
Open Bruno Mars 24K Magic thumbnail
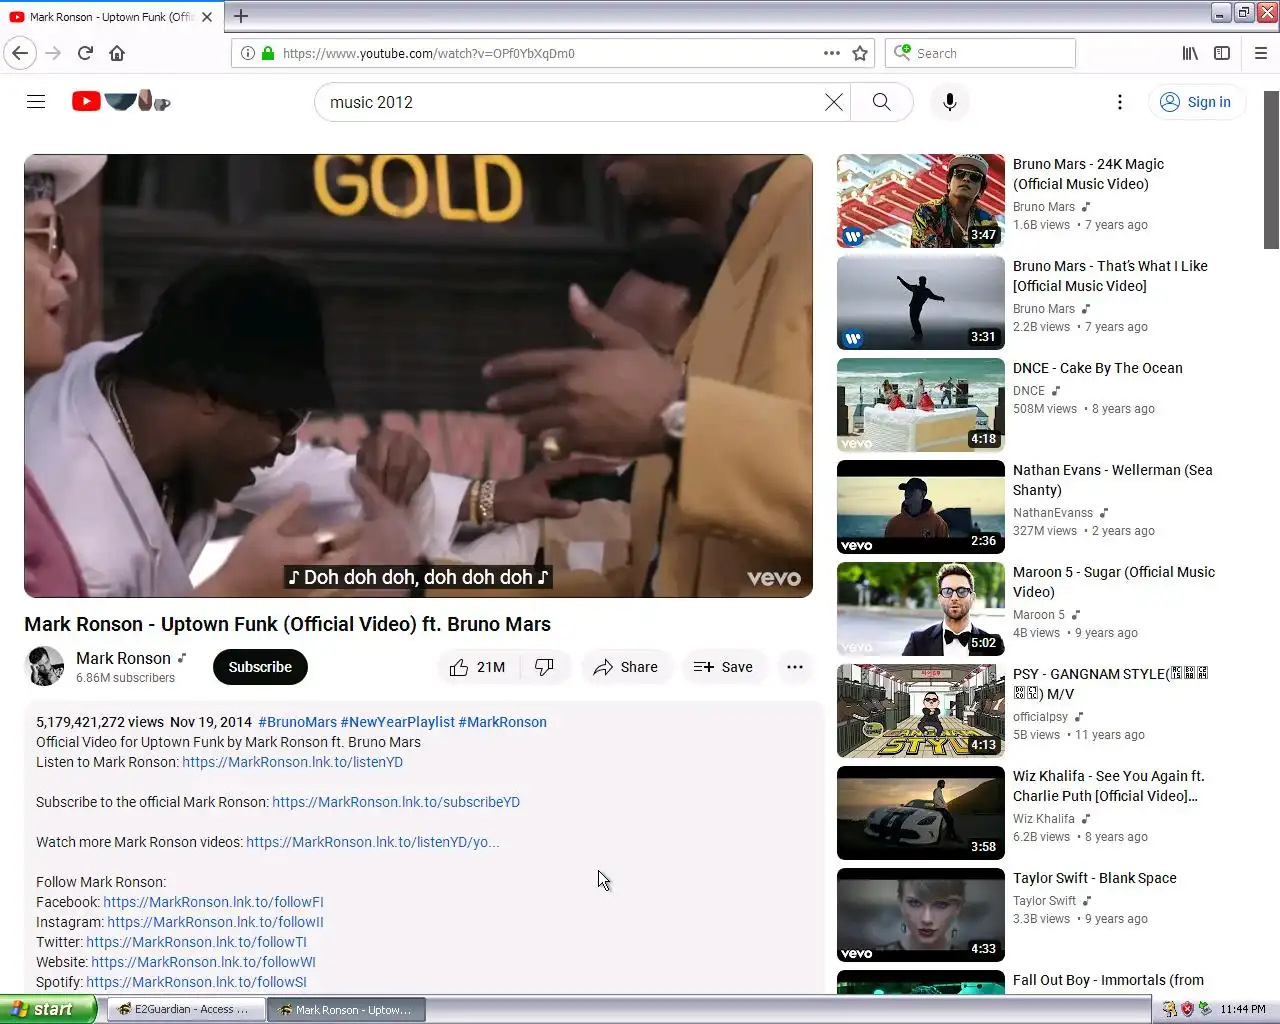pos(921,201)
